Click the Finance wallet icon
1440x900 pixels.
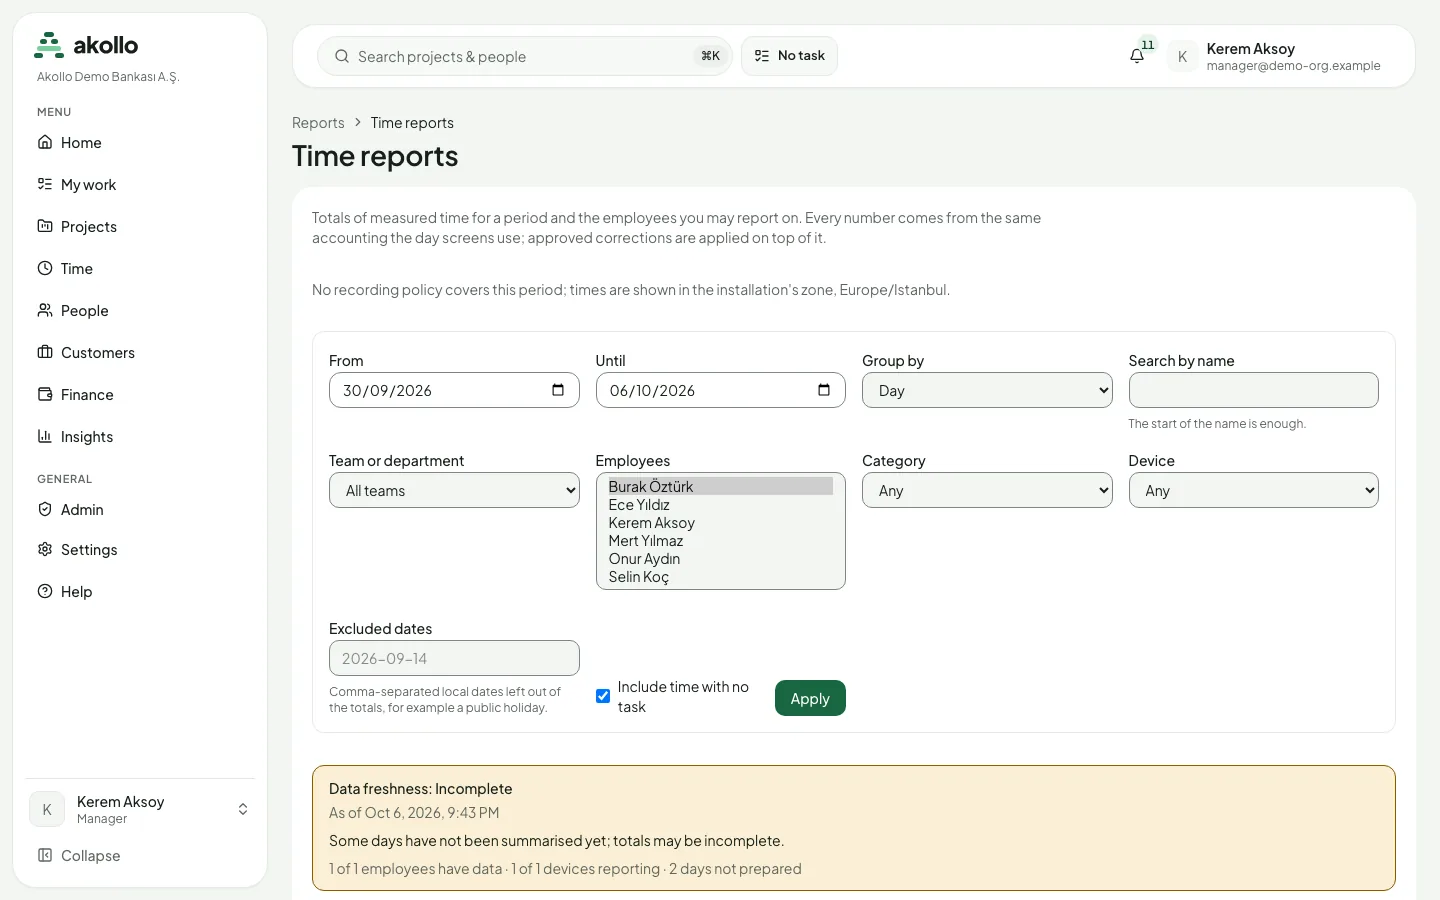click(45, 394)
